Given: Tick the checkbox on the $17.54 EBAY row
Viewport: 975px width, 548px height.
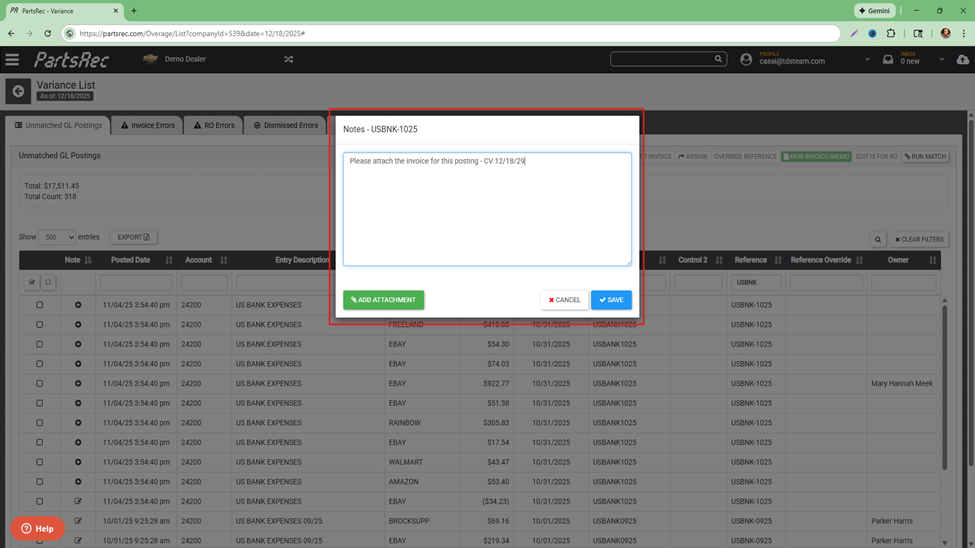Looking at the screenshot, I should [39, 442].
